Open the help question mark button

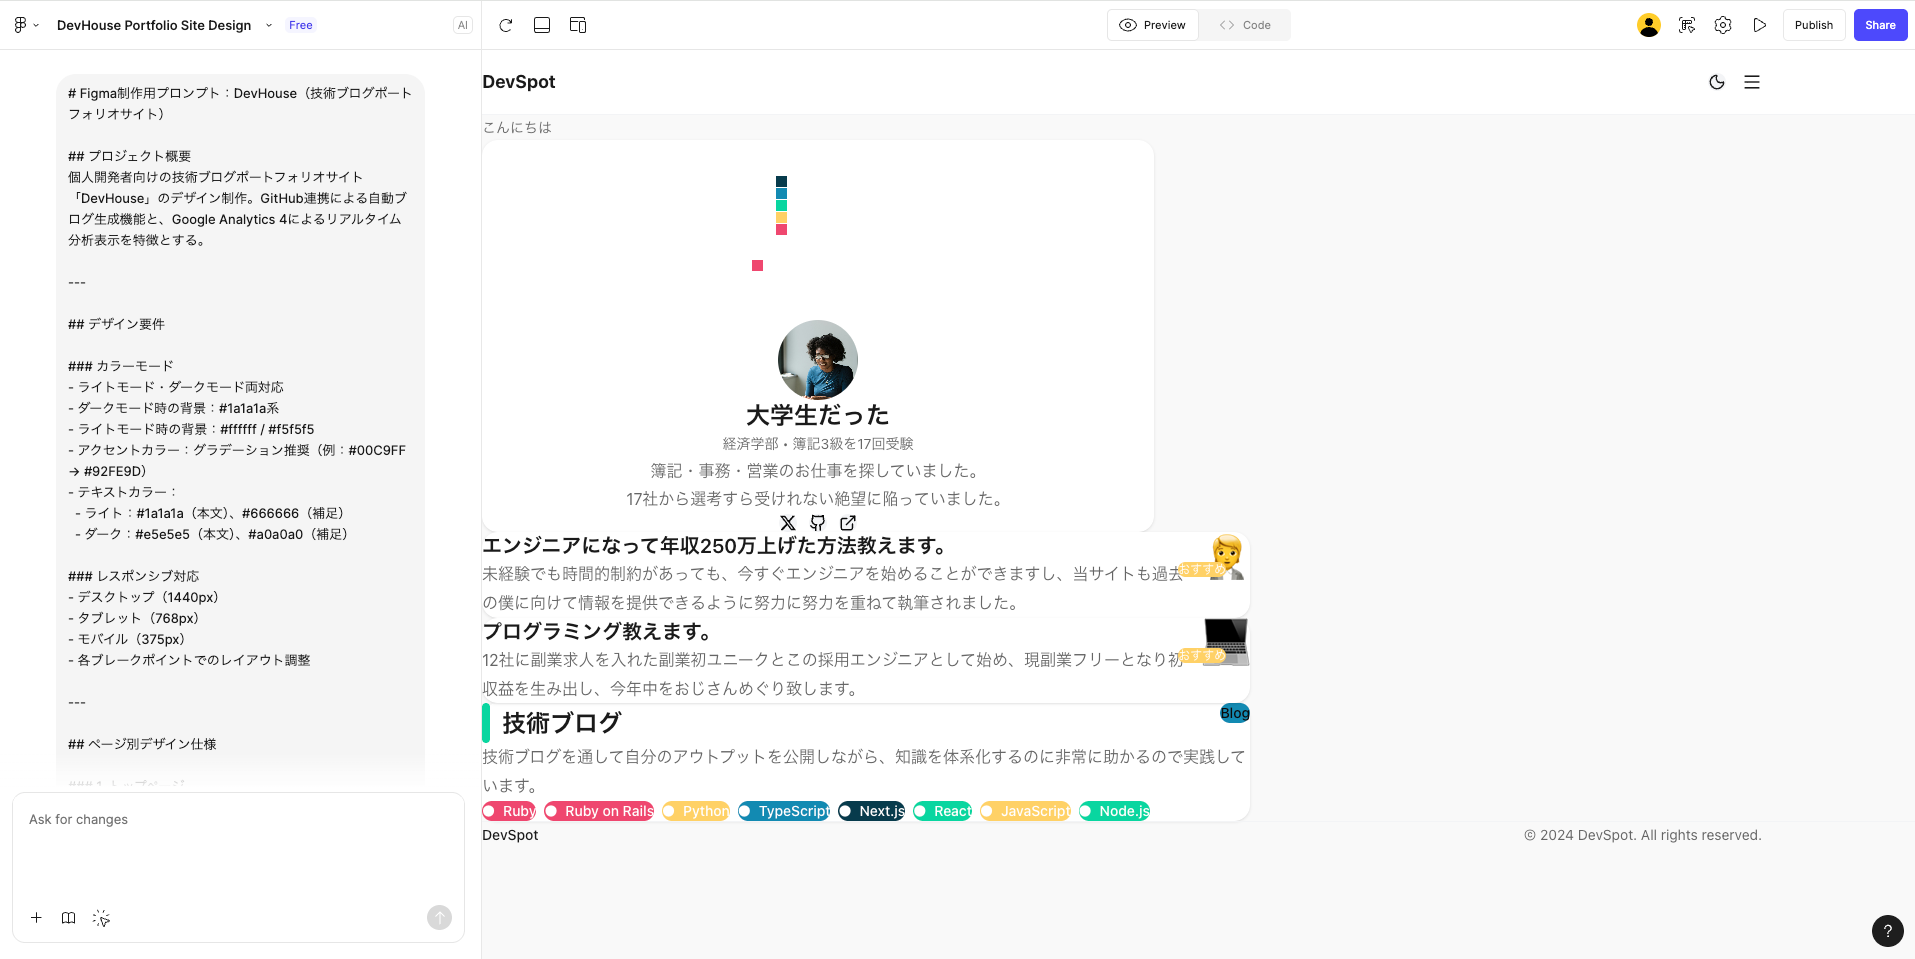point(1887,931)
